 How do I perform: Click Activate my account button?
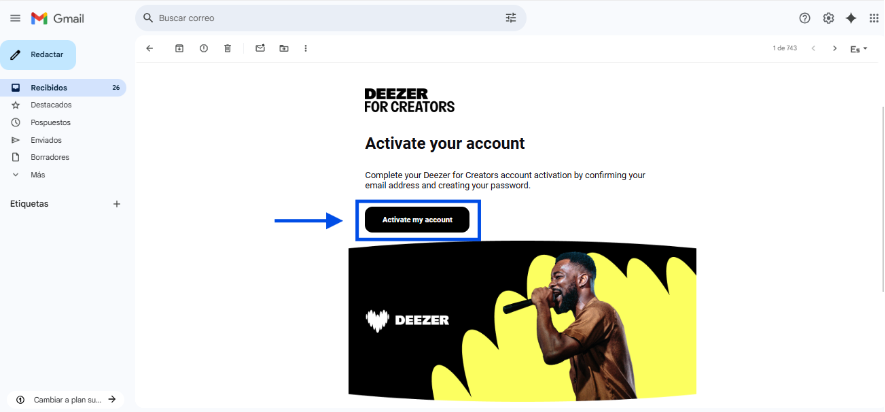coord(417,220)
